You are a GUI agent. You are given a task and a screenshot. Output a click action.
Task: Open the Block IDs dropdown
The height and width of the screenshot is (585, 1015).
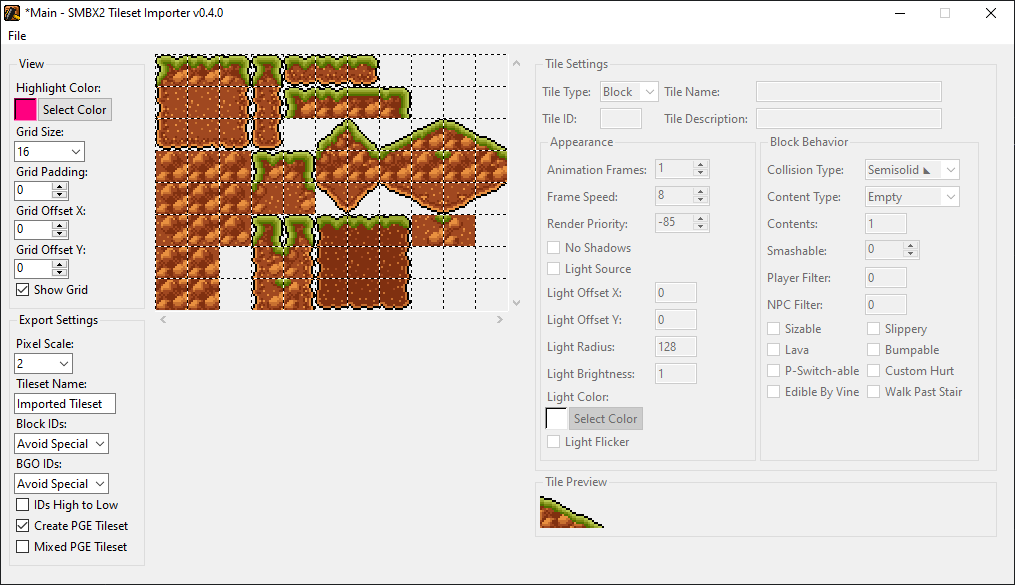pyautogui.click(x=61, y=444)
